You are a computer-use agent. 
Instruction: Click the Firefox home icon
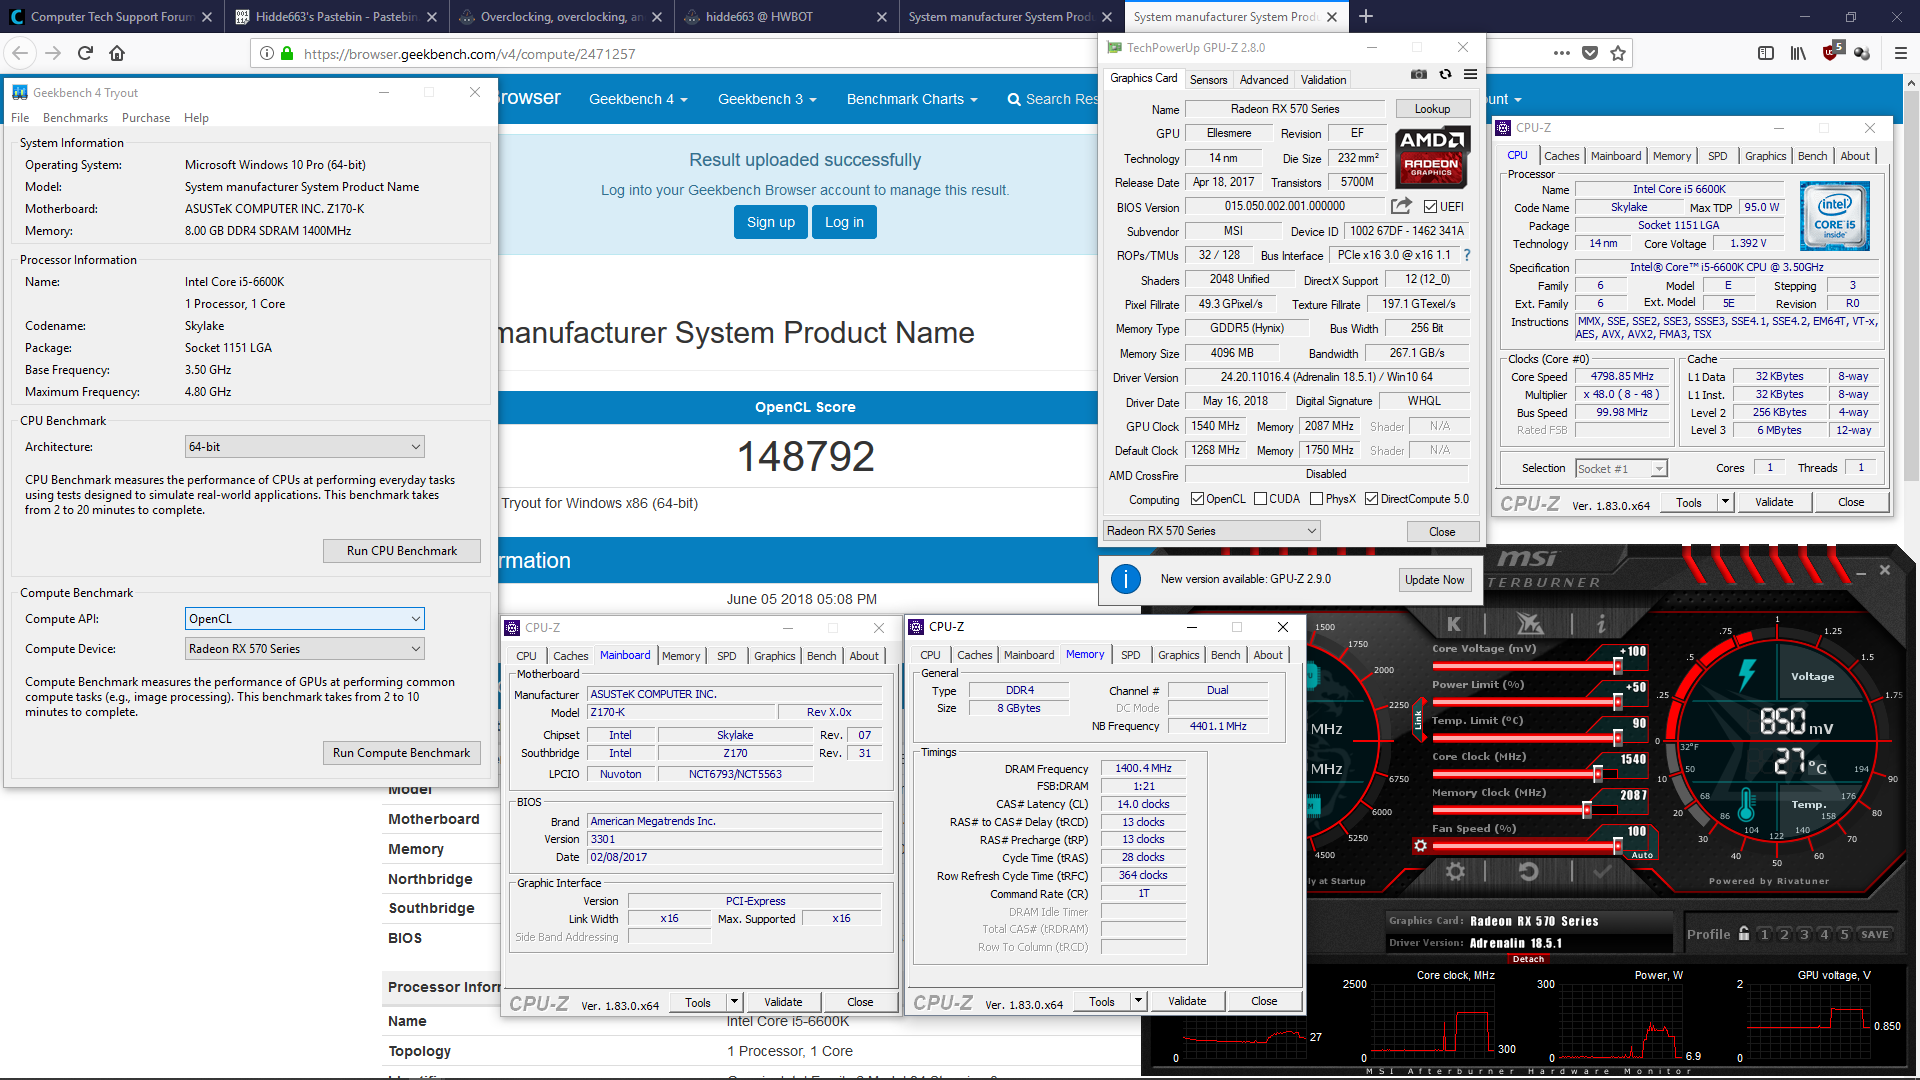click(117, 53)
